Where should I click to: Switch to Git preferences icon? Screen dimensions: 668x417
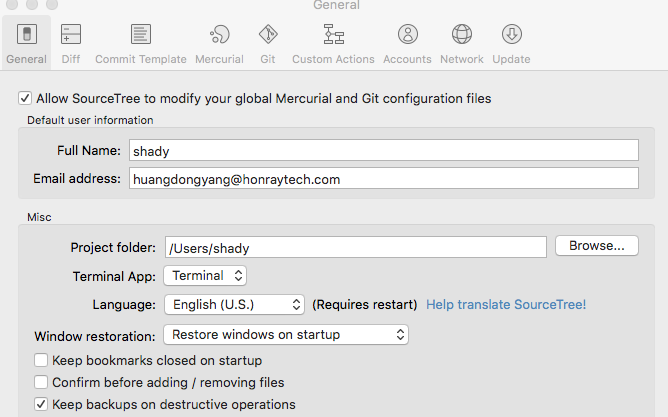click(x=268, y=35)
